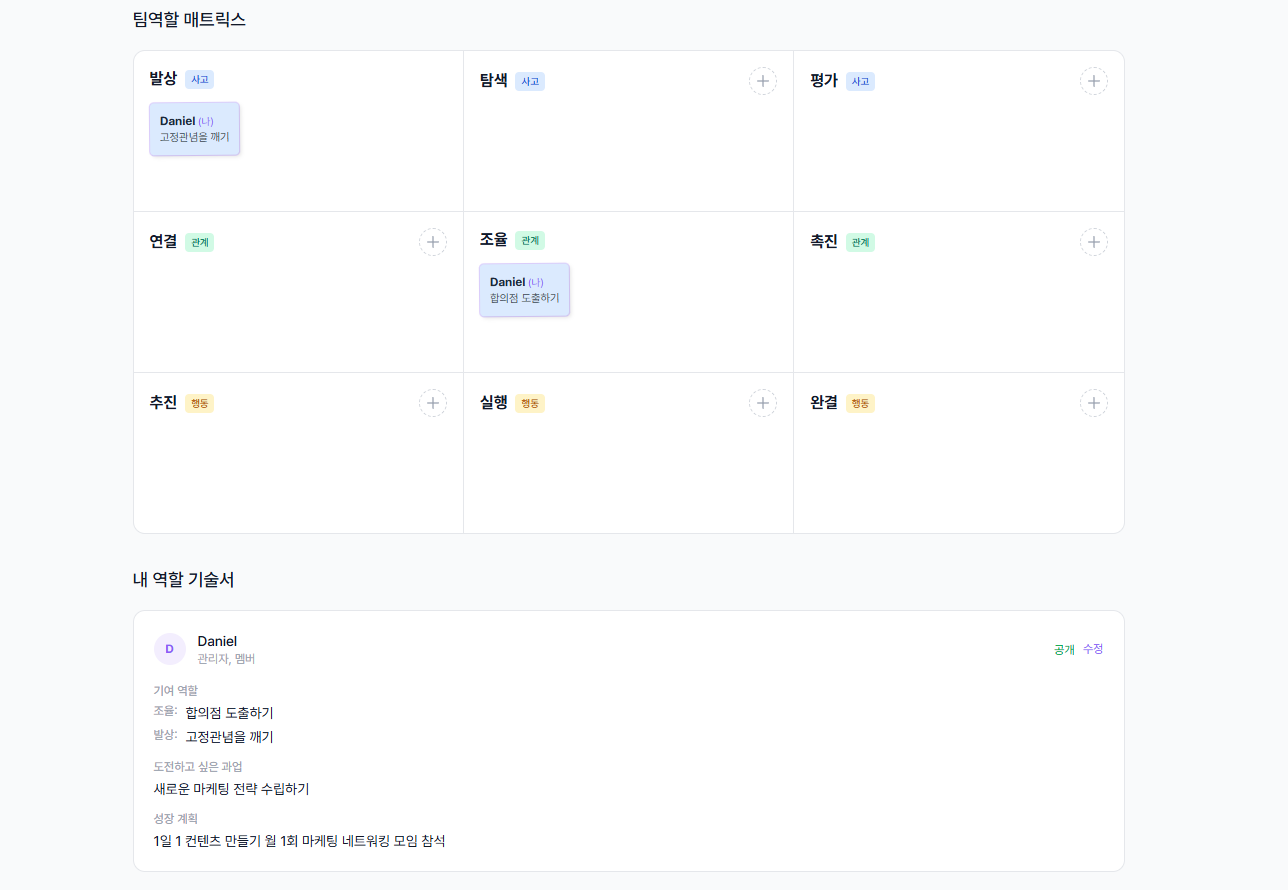Add a role in the 완결 cell
1288x890 pixels.
point(1094,403)
